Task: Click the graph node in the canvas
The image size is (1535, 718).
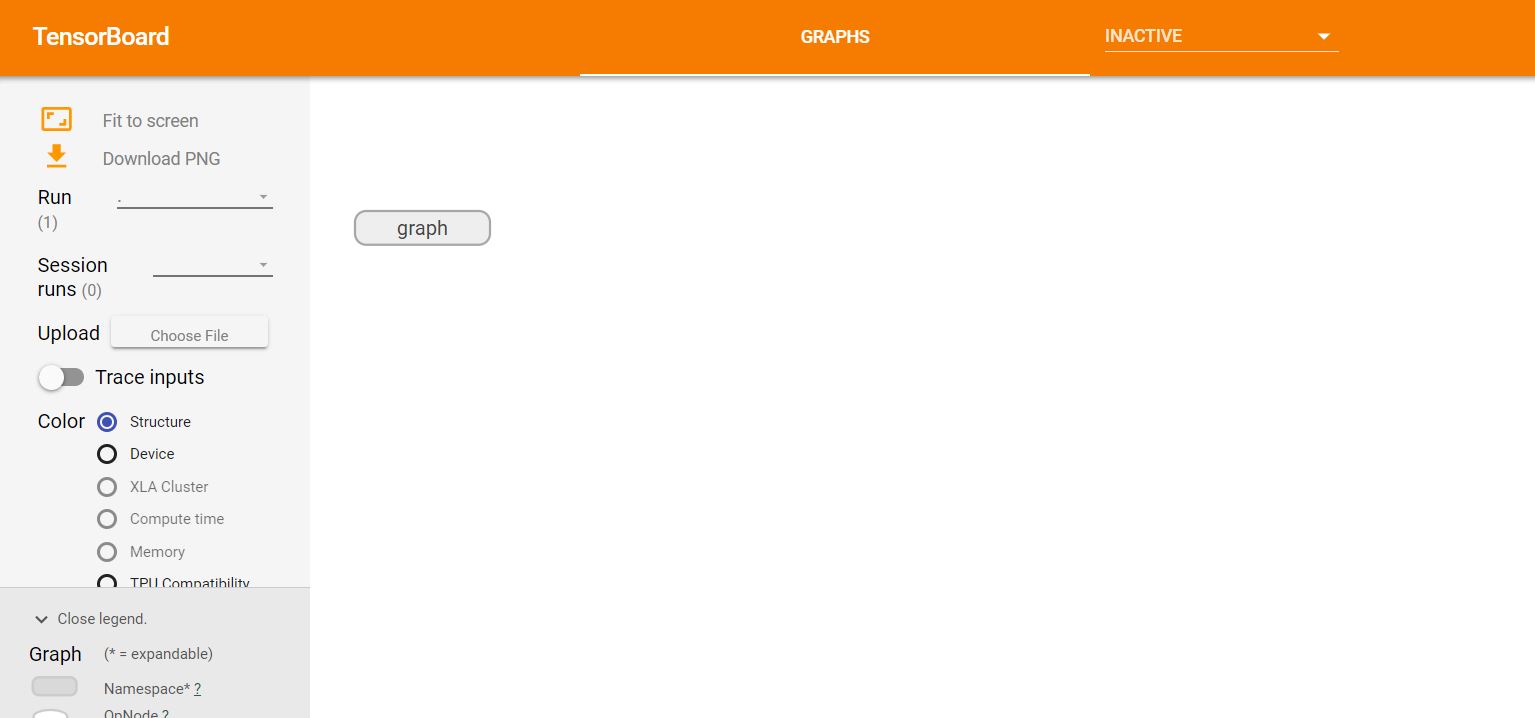Action: (x=422, y=228)
